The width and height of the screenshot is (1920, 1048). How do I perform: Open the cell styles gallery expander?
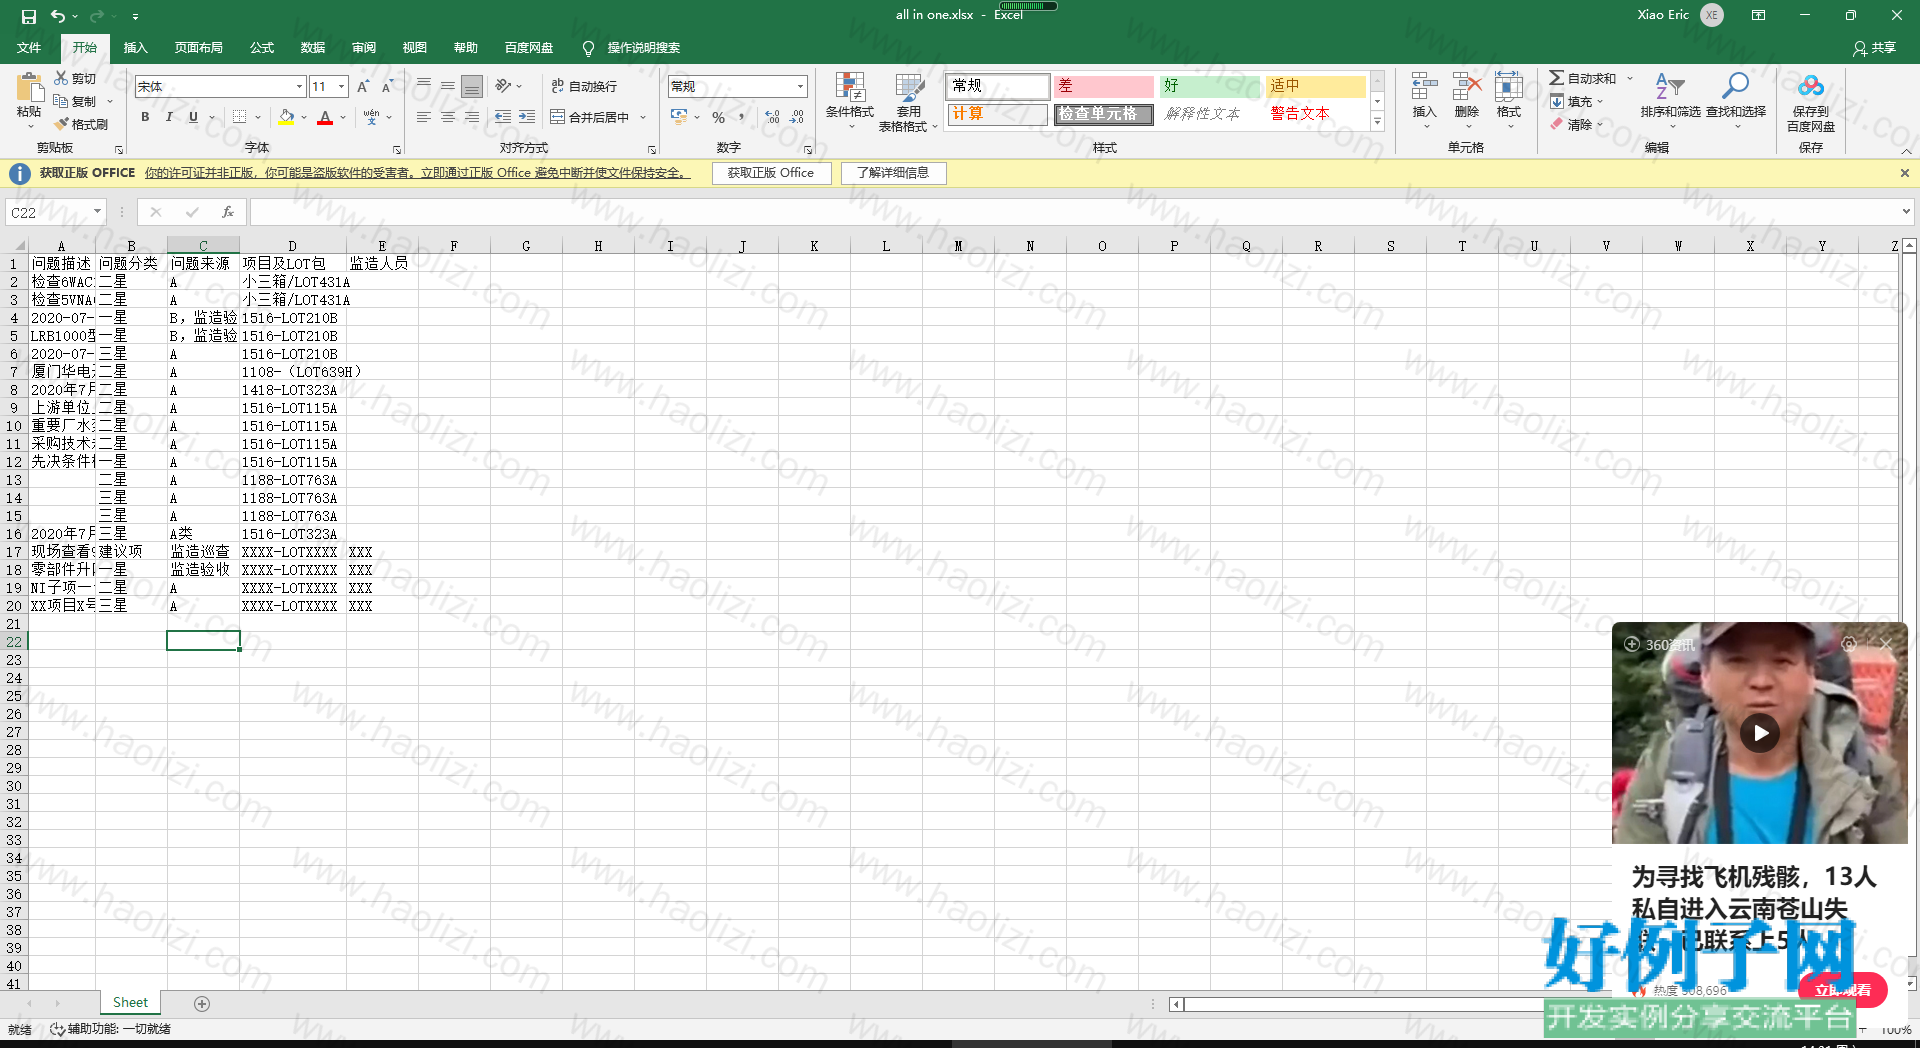[1377, 122]
